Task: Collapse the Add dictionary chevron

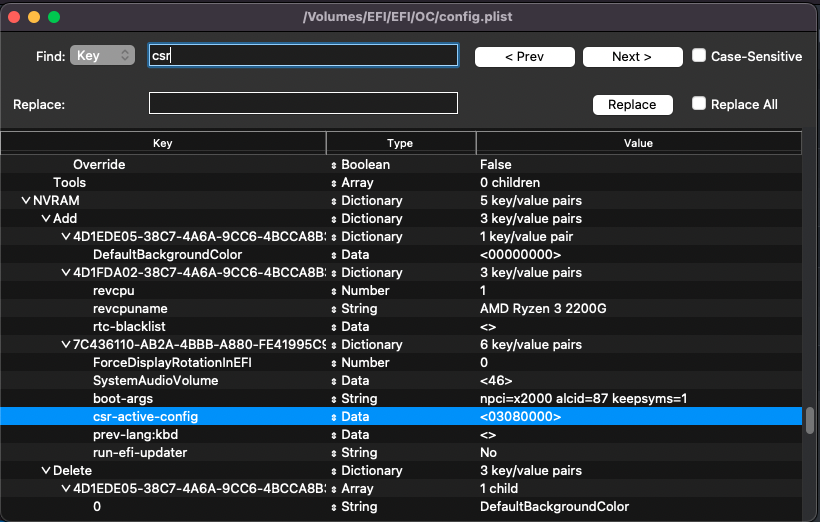Action: pos(46,218)
